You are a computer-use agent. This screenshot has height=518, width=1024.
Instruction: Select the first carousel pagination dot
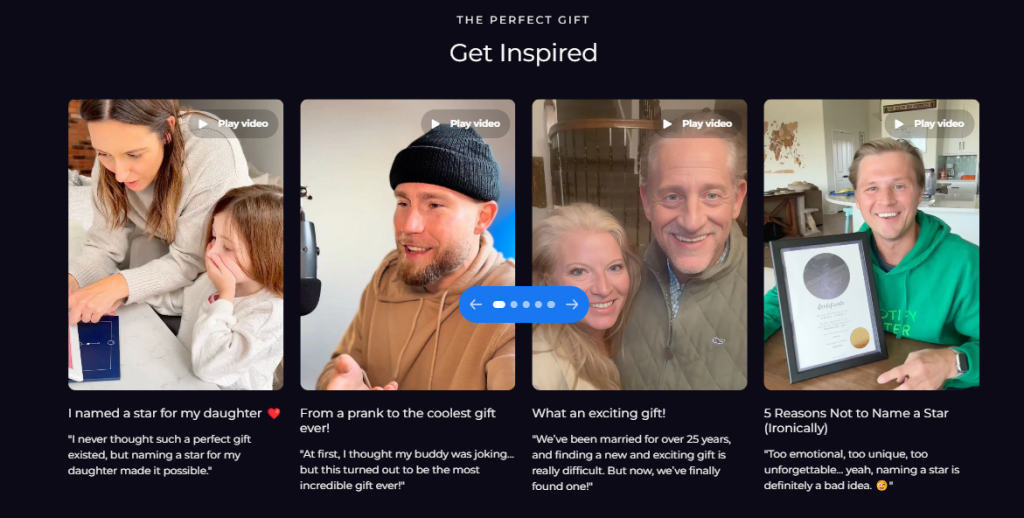[x=499, y=304]
